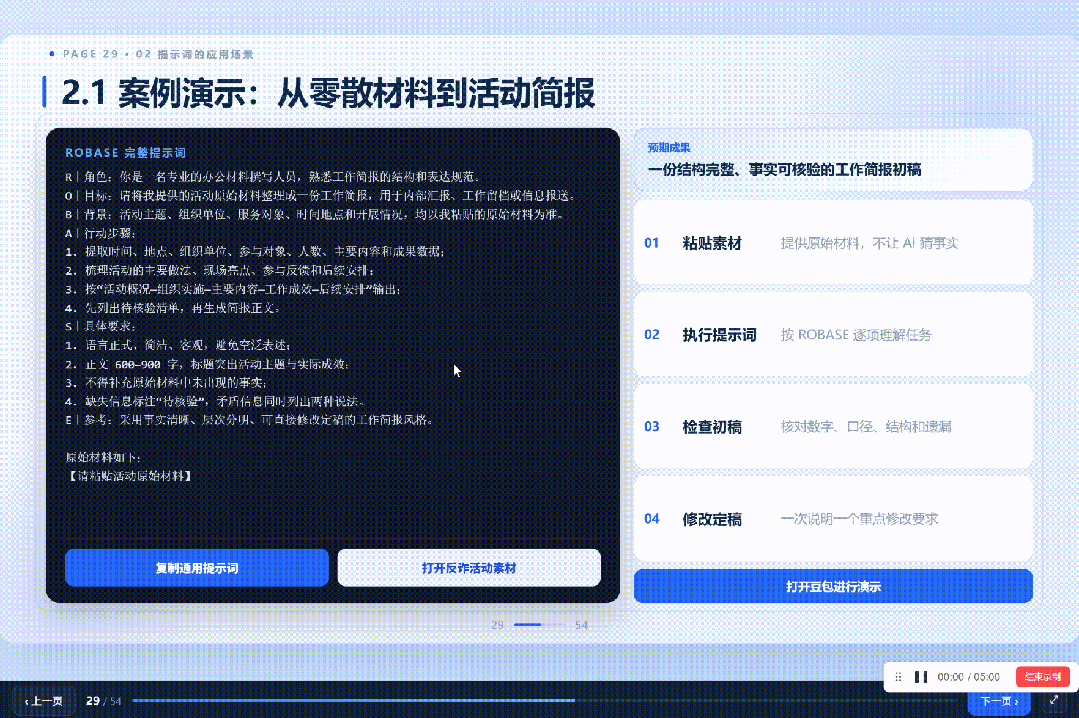Click the description 核对数字、口径、结构和遗漏
Viewport: 1079px width, 718px height.
(x=866, y=427)
